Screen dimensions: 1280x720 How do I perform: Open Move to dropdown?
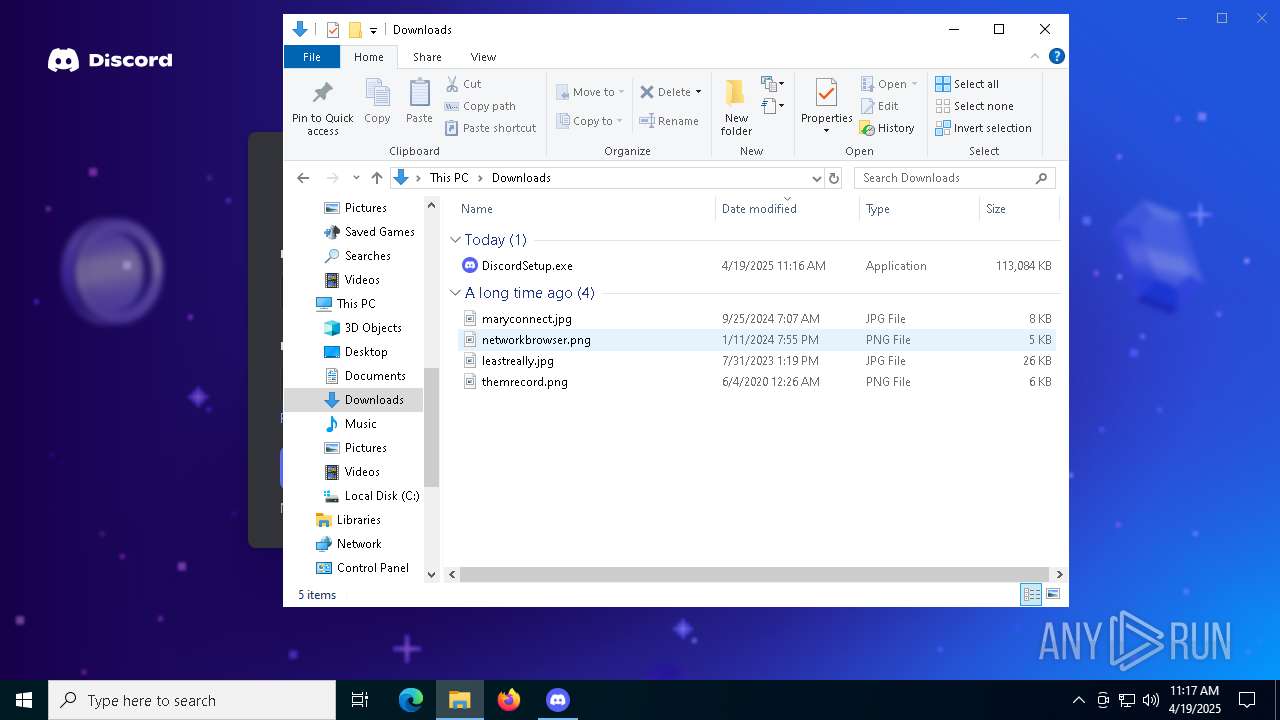click(590, 92)
